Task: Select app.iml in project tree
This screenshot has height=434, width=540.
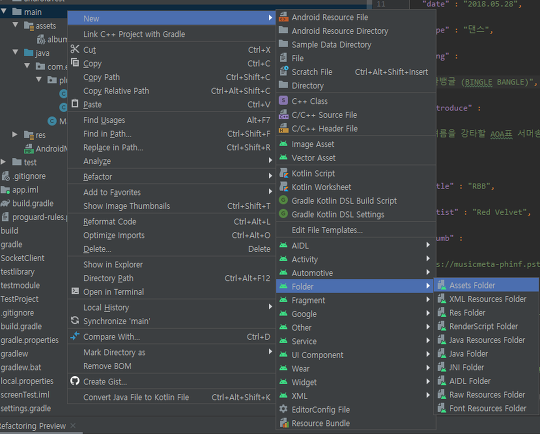Action: click(25, 190)
